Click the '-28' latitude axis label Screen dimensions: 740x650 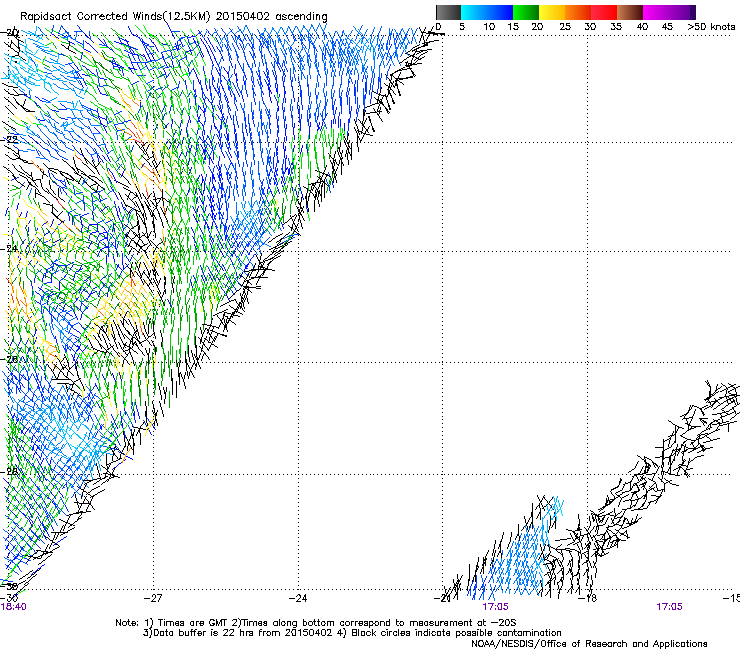[9, 472]
